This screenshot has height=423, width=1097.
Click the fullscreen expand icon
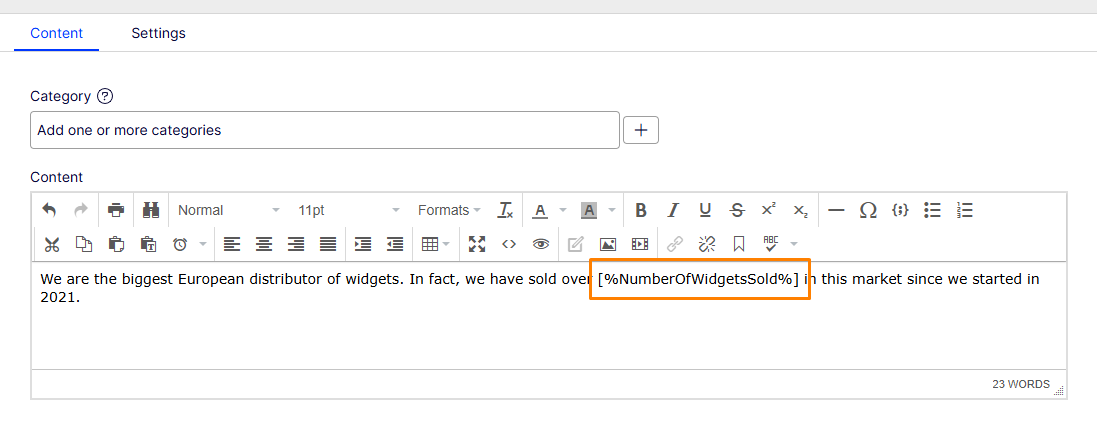point(476,244)
